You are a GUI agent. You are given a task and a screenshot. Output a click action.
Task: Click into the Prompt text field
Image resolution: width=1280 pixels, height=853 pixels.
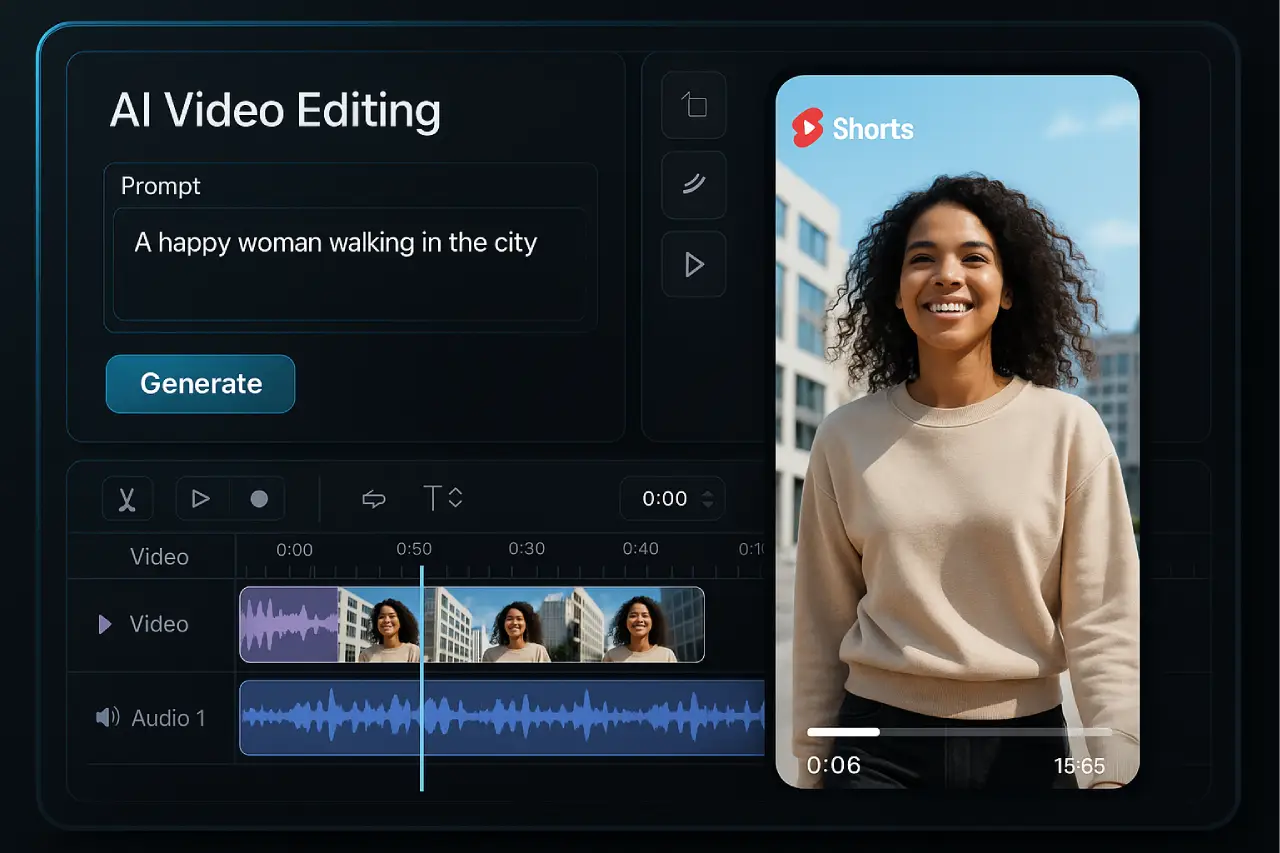pyautogui.click(x=350, y=263)
